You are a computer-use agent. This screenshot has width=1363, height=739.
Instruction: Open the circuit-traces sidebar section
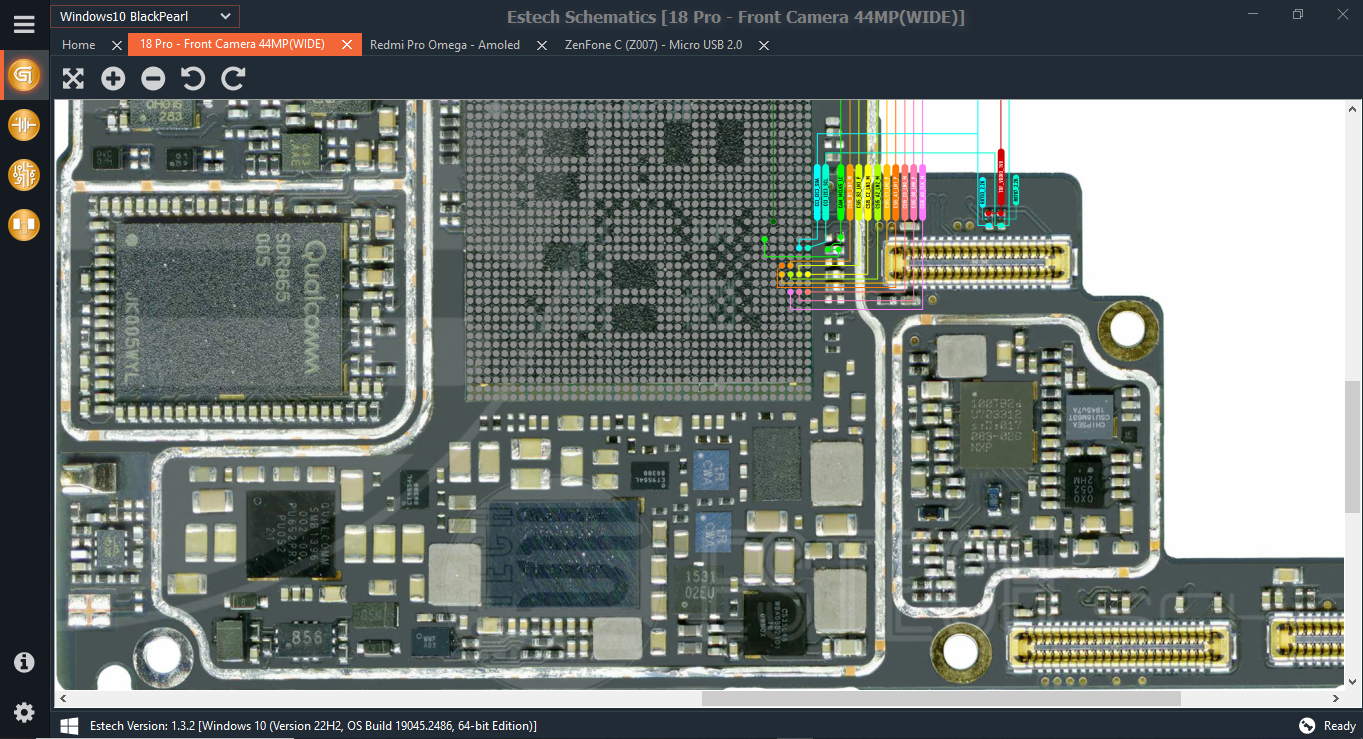click(x=24, y=175)
